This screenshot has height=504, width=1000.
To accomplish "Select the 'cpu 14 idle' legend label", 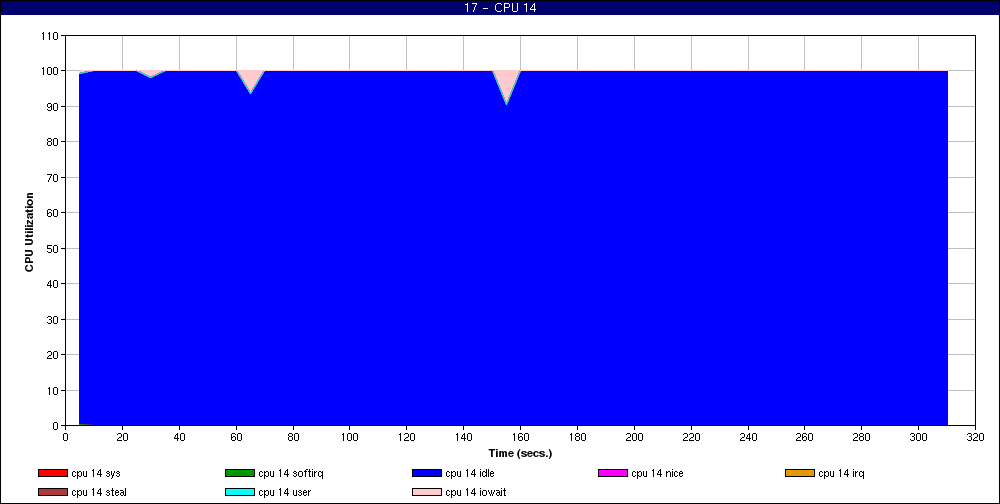I will [469, 473].
